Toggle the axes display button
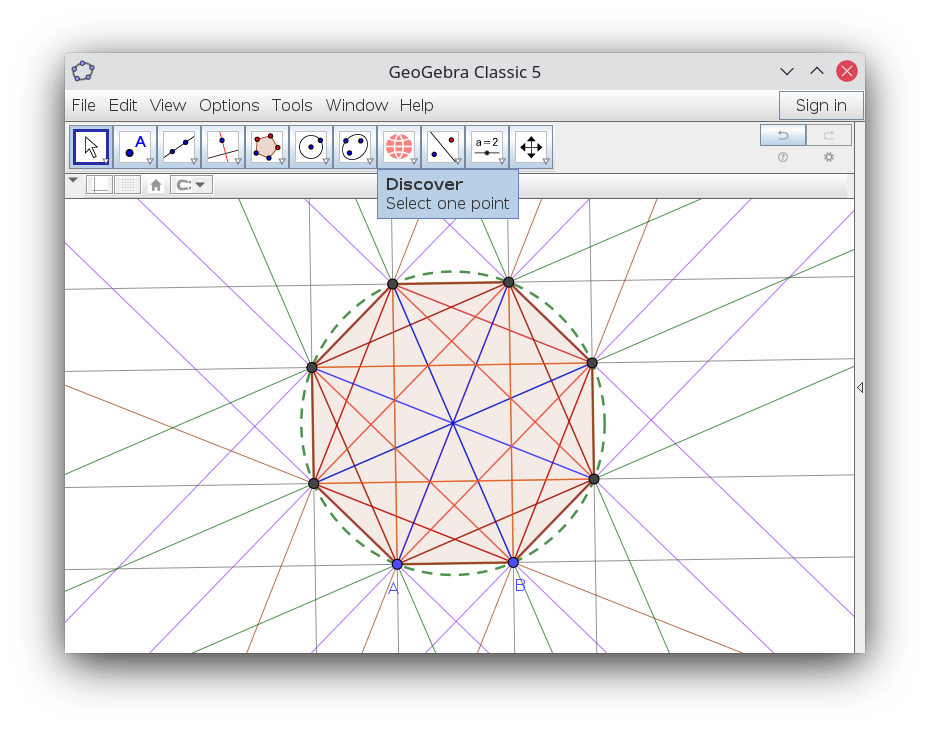The width and height of the screenshot is (930, 730). (99, 185)
